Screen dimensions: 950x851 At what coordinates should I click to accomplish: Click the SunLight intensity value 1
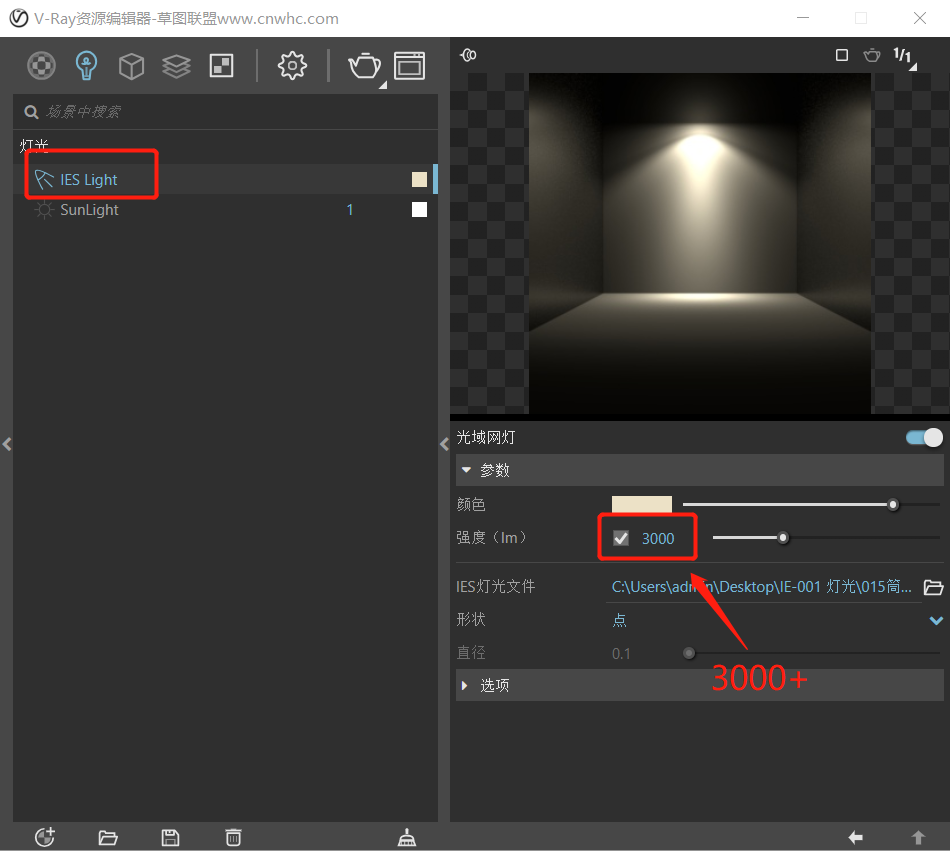click(350, 210)
